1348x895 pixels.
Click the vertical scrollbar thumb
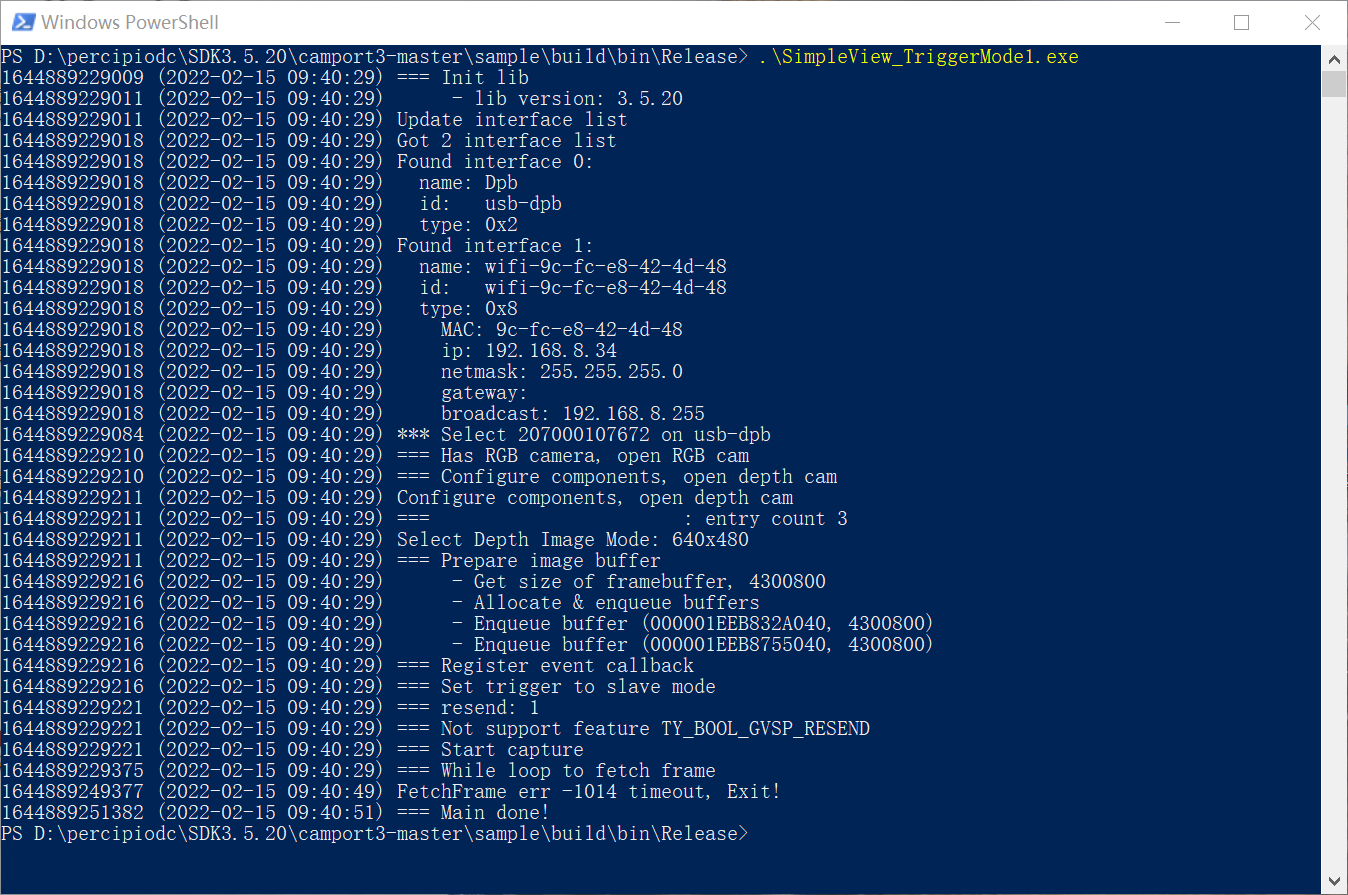[1334, 84]
